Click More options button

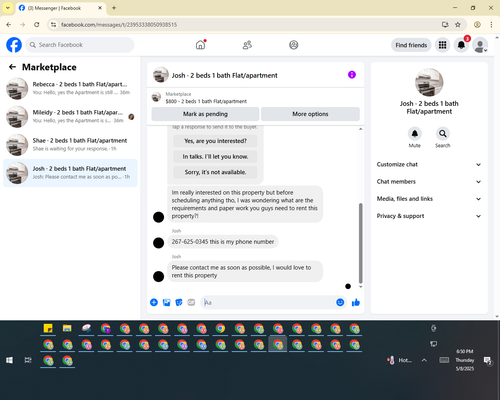click(x=310, y=114)
